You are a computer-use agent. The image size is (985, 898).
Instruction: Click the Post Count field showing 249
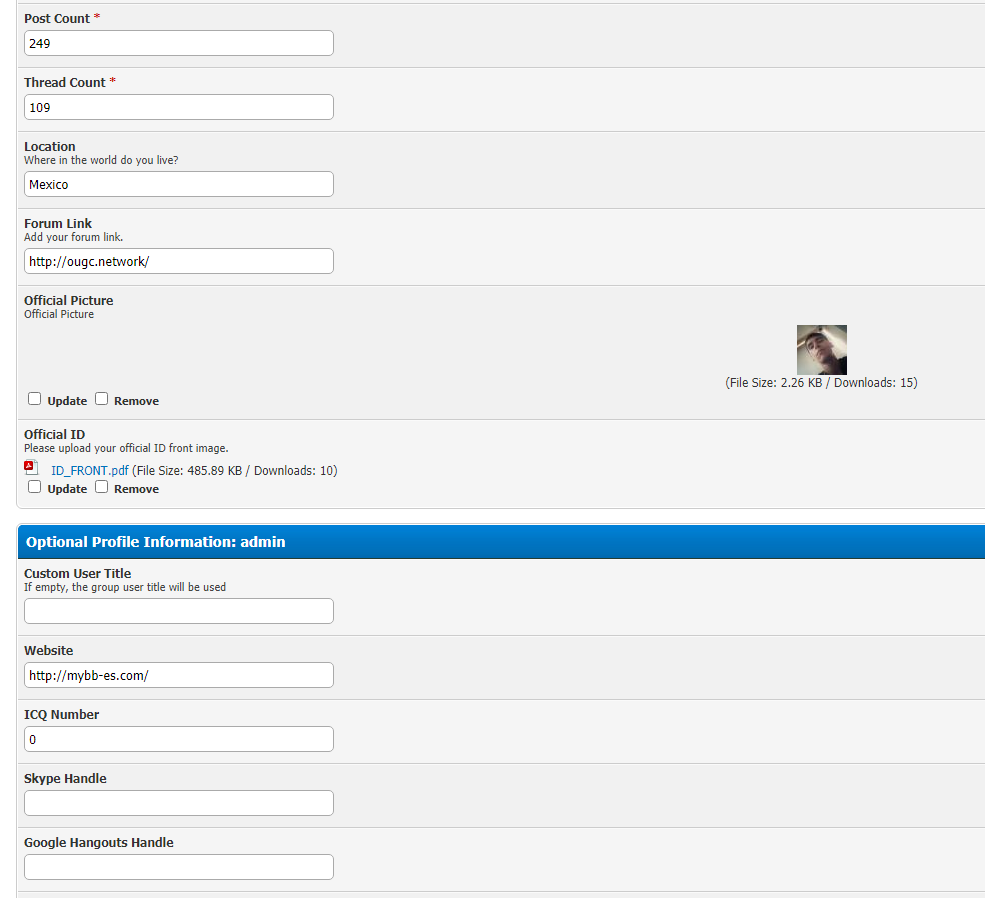tap(178, 44)
